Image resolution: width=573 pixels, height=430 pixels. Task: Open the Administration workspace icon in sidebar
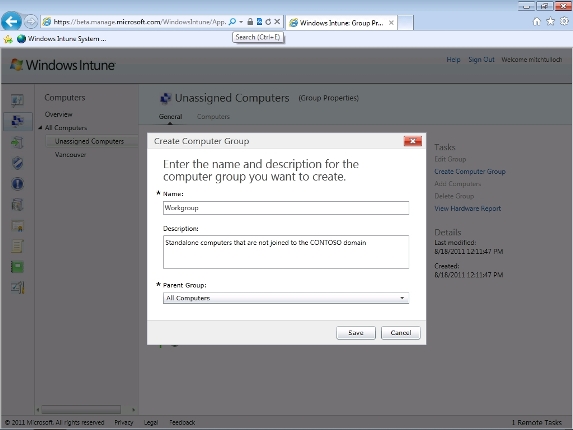[17, 288]
